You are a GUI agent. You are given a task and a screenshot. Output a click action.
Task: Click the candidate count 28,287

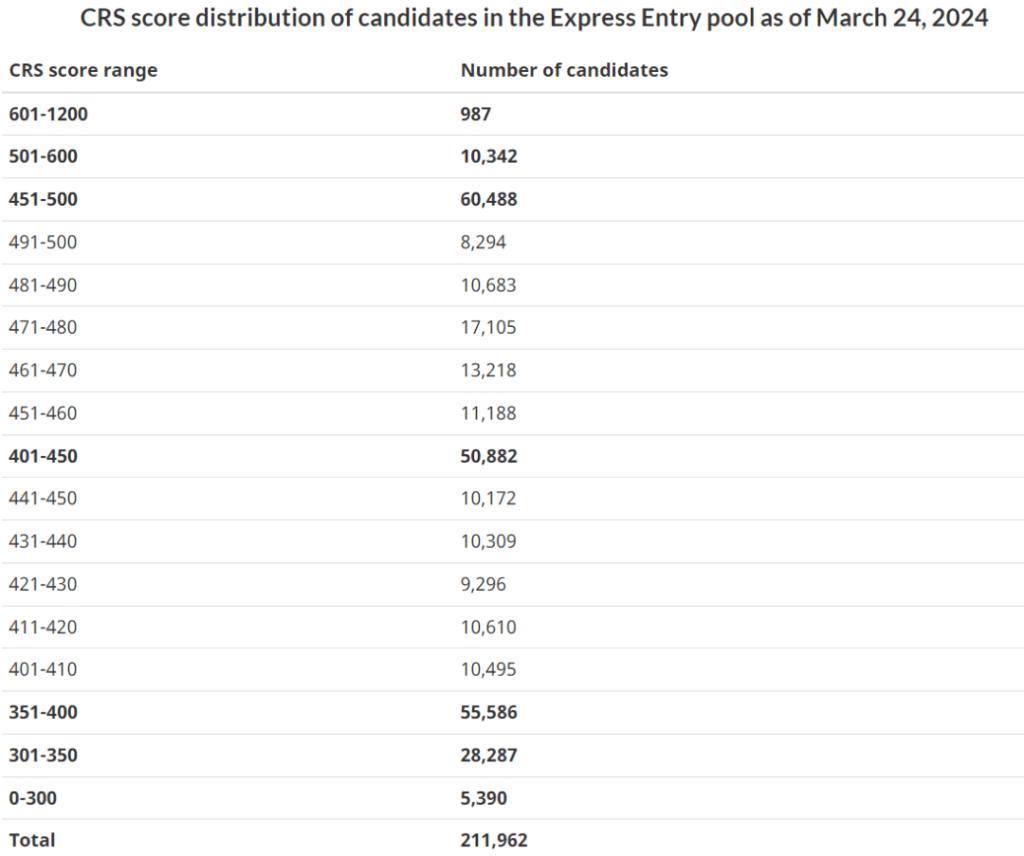coord(489,756)
